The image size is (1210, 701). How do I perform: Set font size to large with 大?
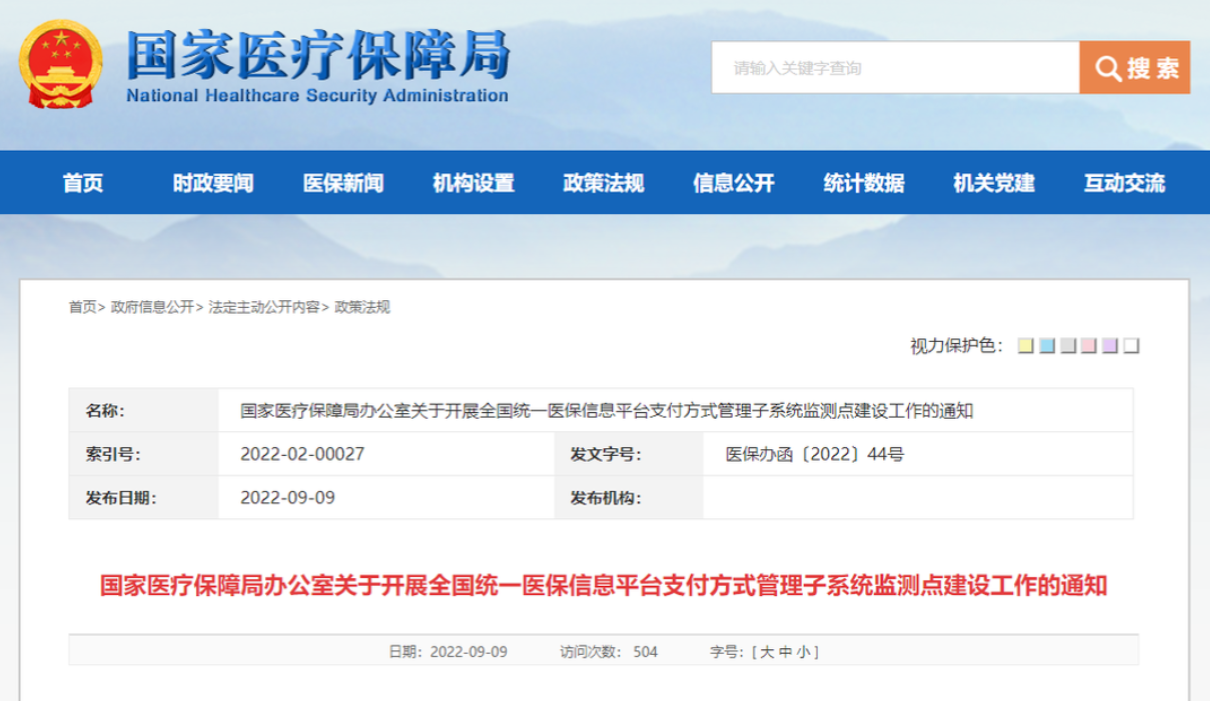767,652
